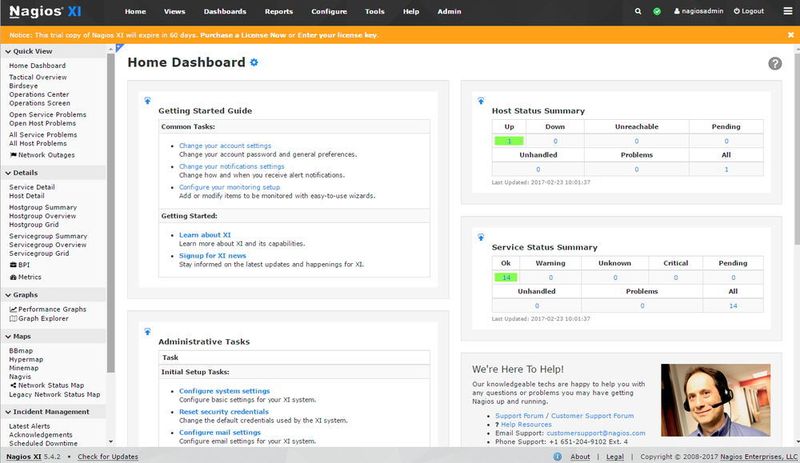Click the green host Up count cell
Screen dimensions: 800x463
(x=509, y=141)
